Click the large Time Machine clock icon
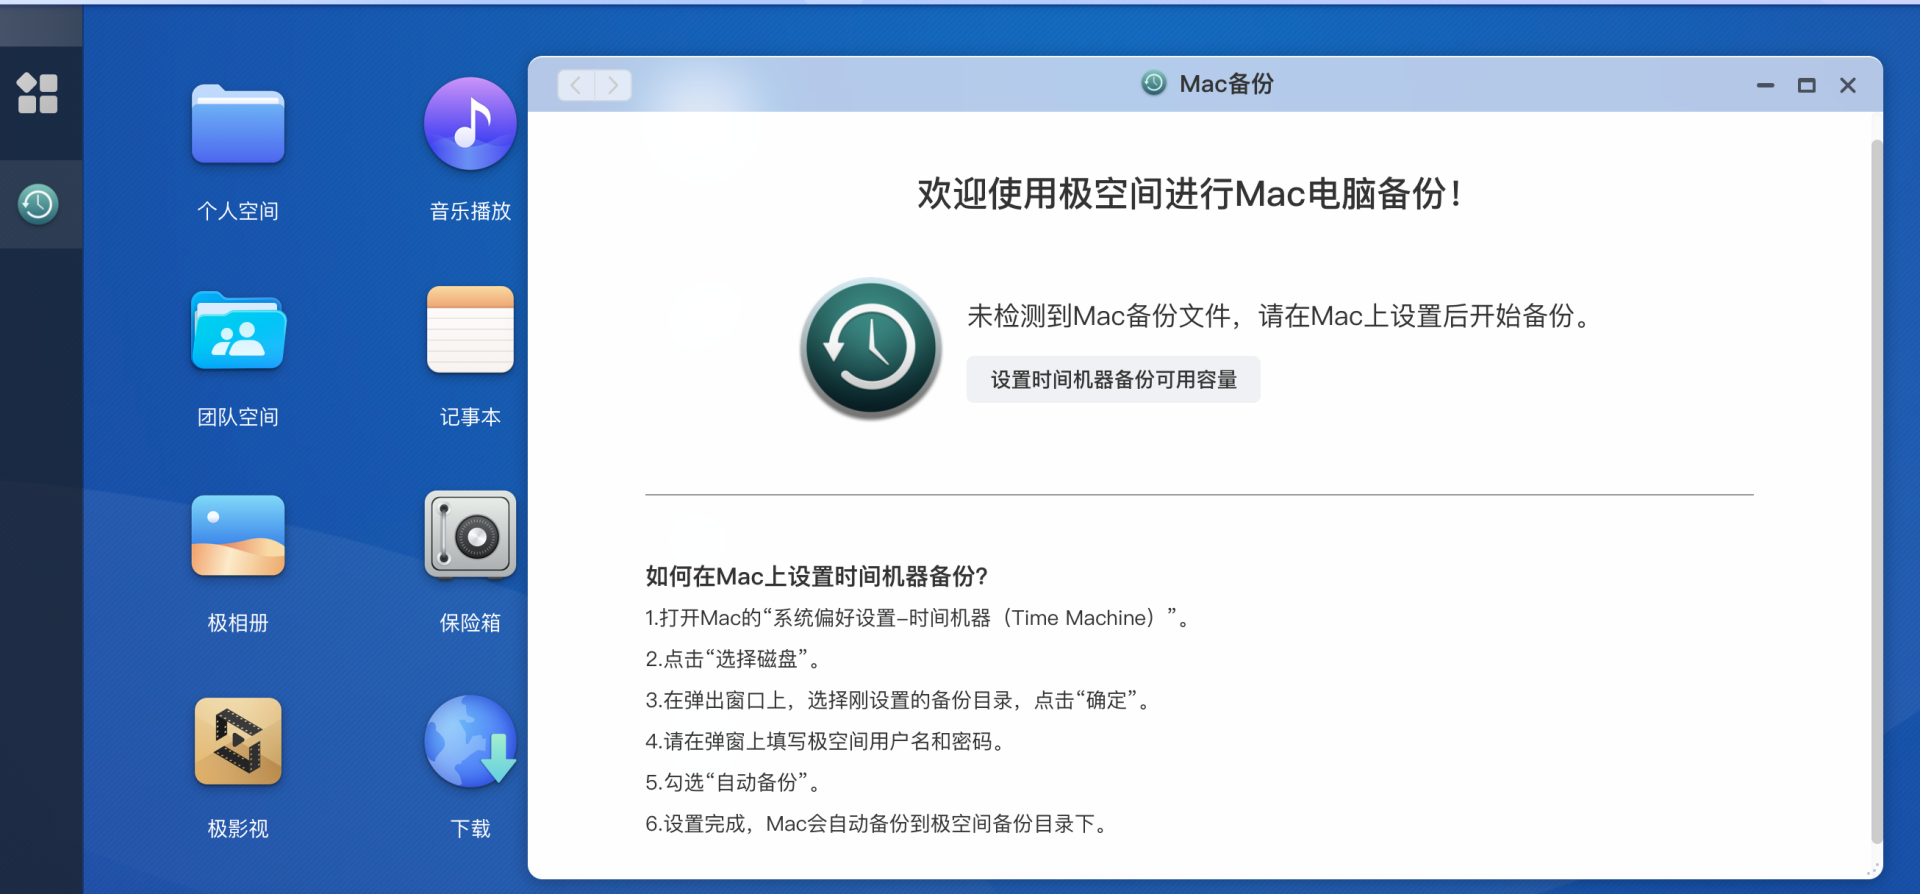 [871, 348]
